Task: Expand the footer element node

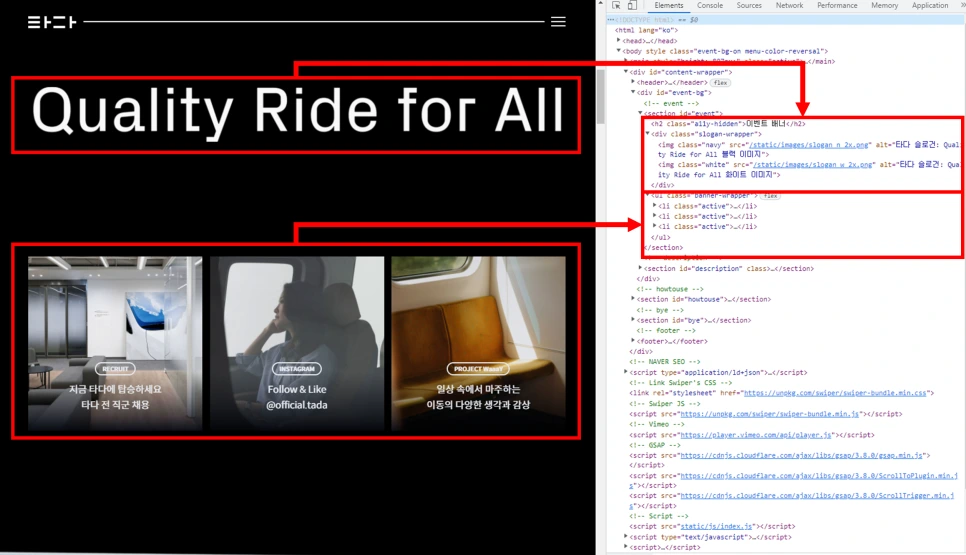Action: [633, 341]
